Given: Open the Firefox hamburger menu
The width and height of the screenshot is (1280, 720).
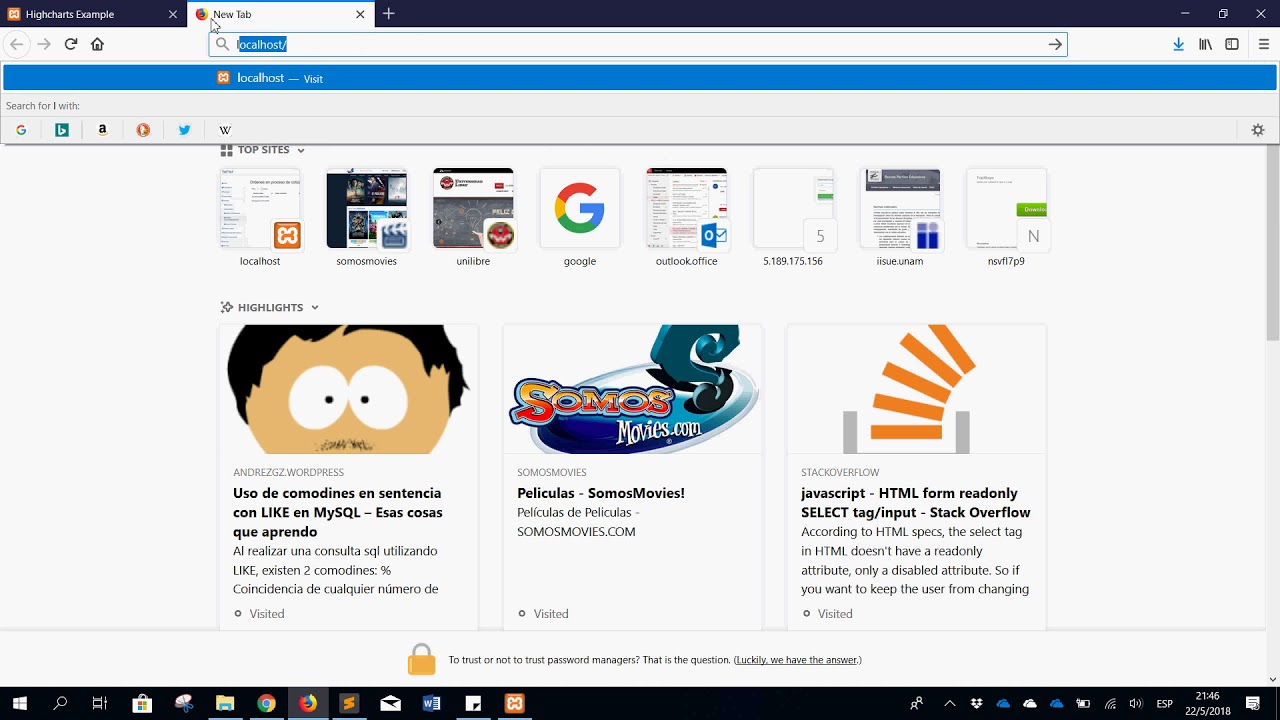Looking at the screenshot, I should click(1264, 44).
